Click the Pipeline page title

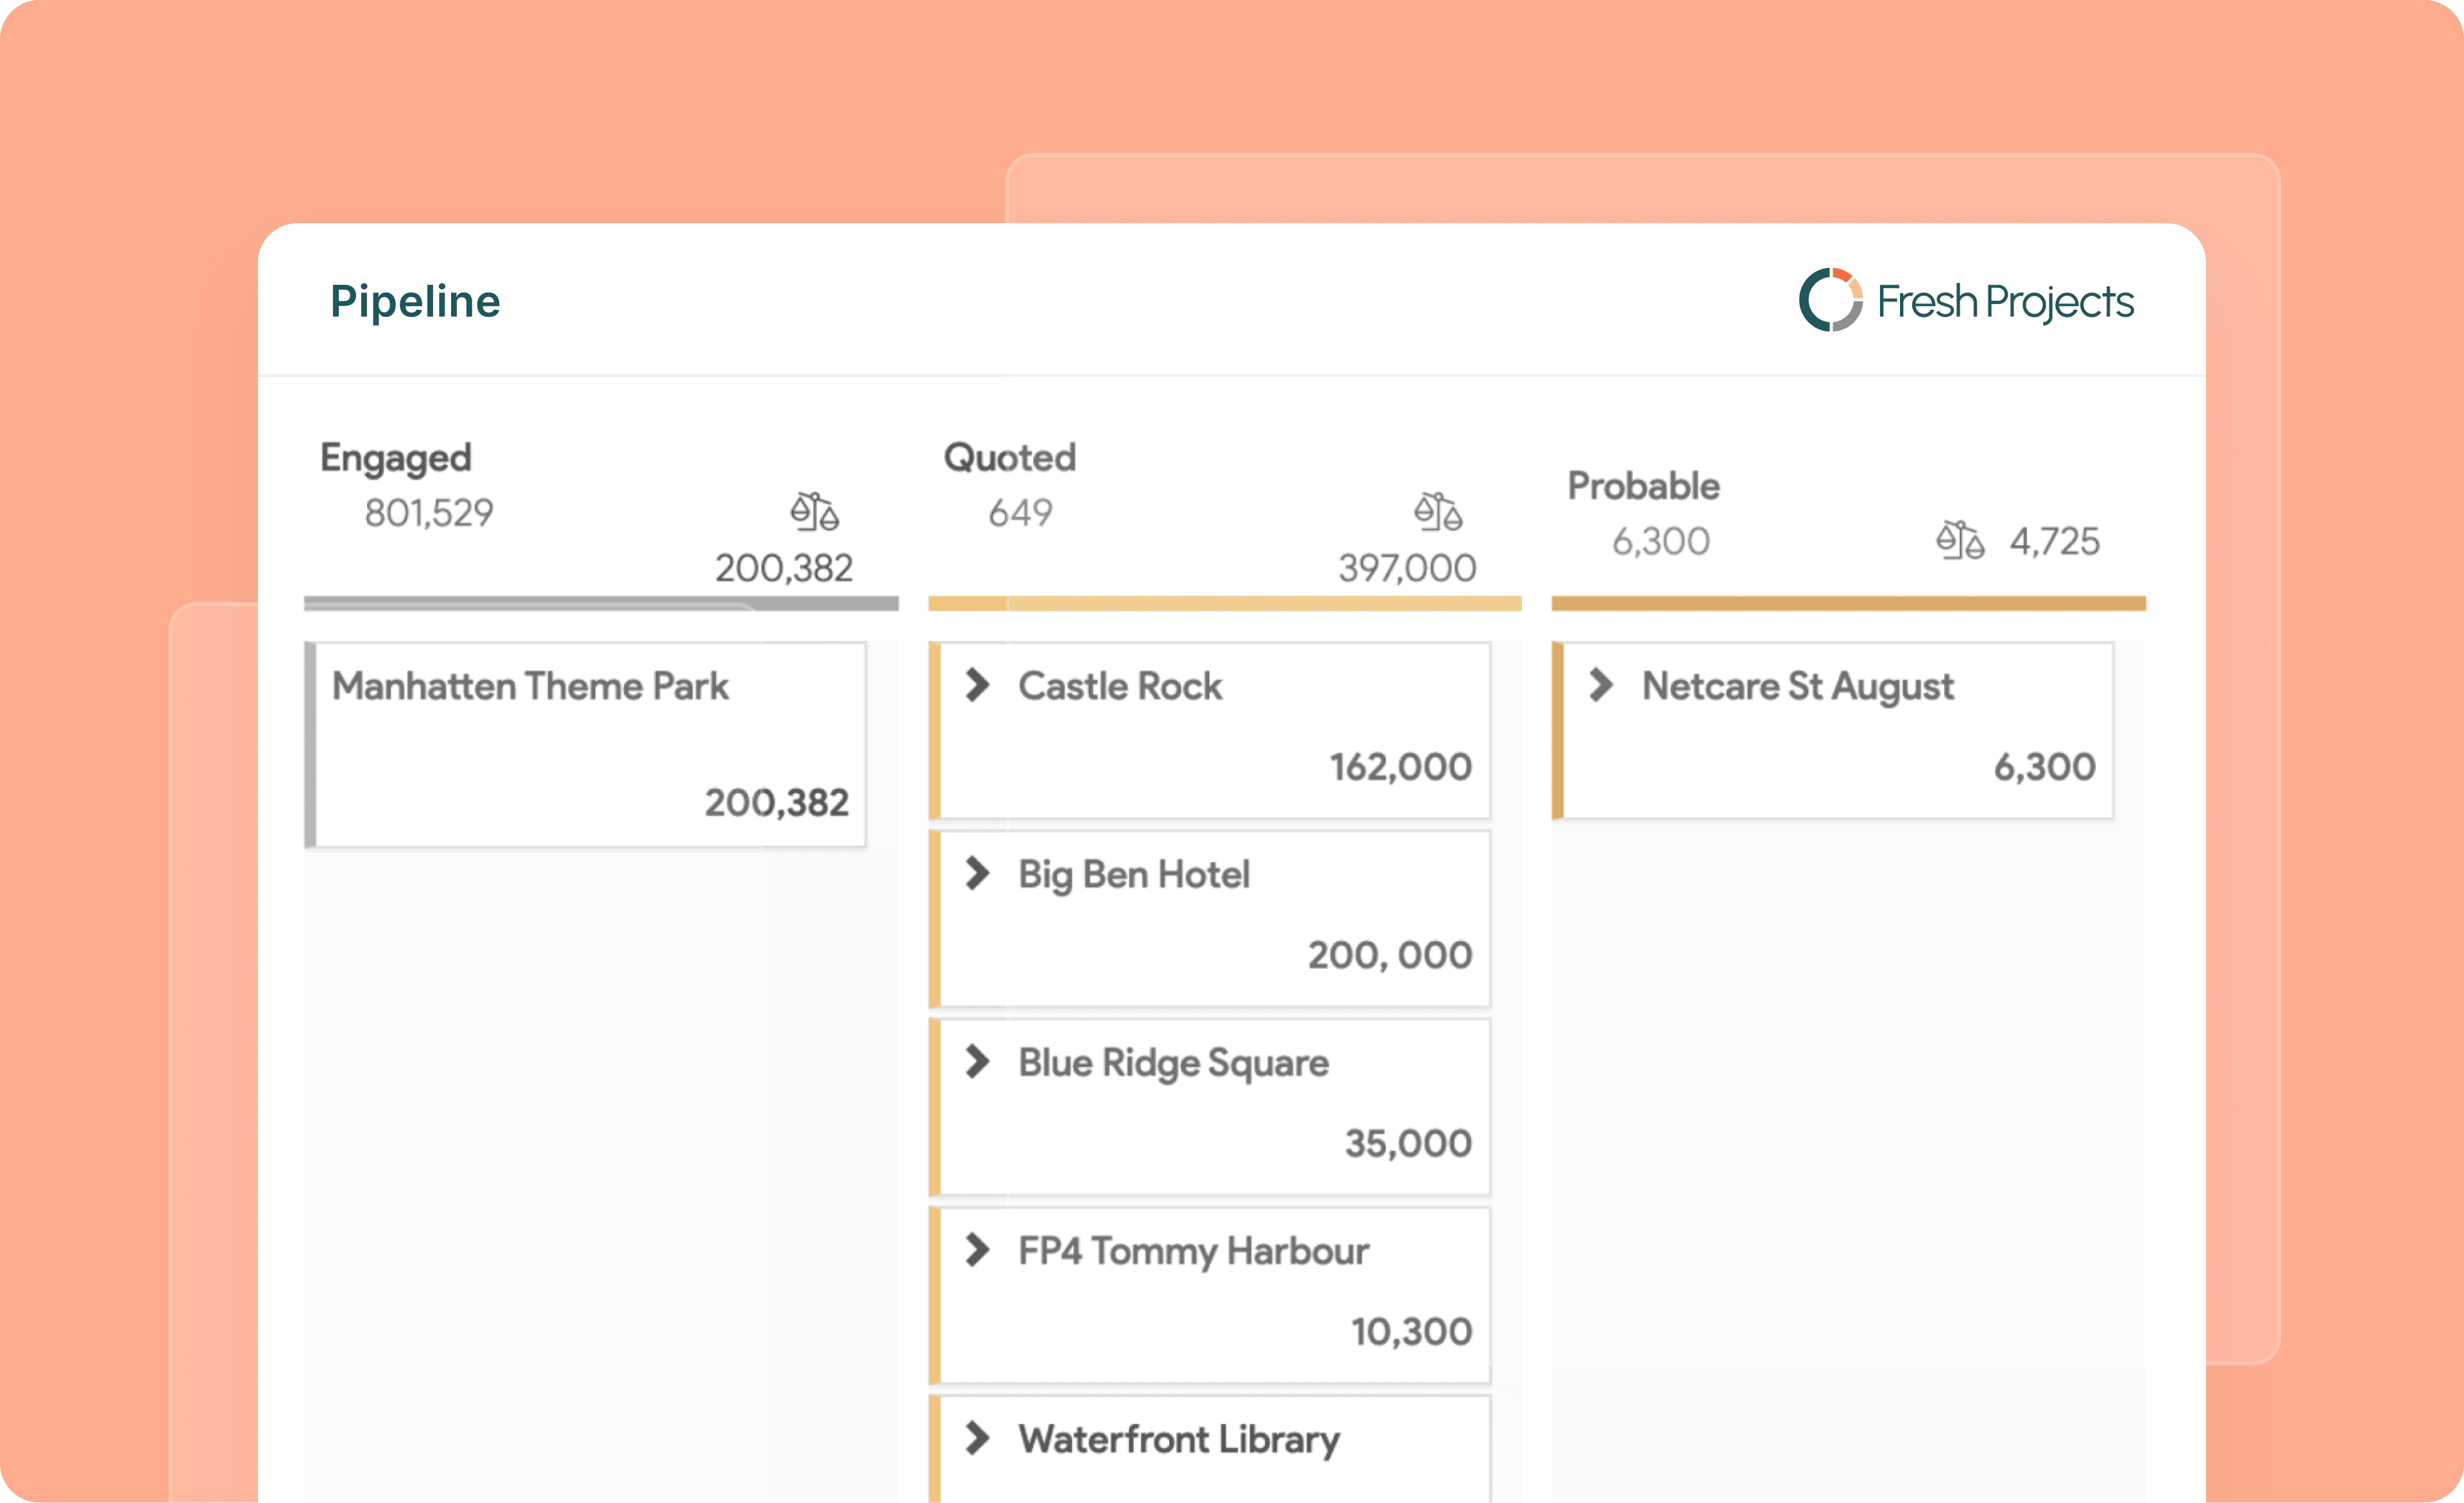click(x=415, y=301)
